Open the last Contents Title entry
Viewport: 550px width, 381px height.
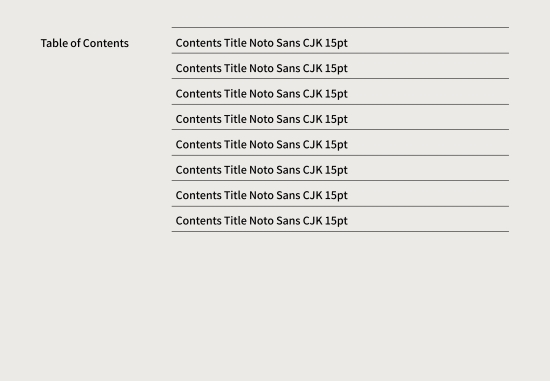(x=340, y=219)
